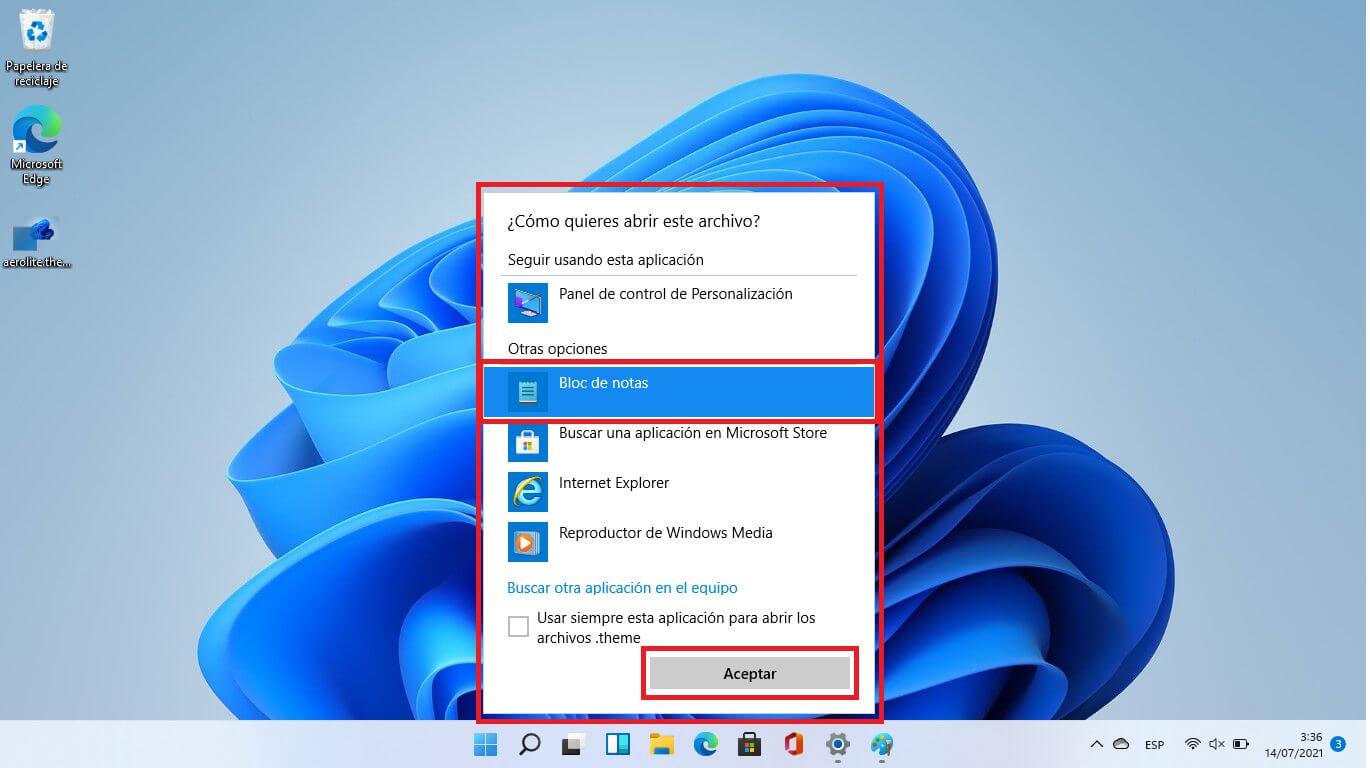1370x768 pixels.
Task: Open Wi-Fi network icon in tray
Action: click(1193, 744)
